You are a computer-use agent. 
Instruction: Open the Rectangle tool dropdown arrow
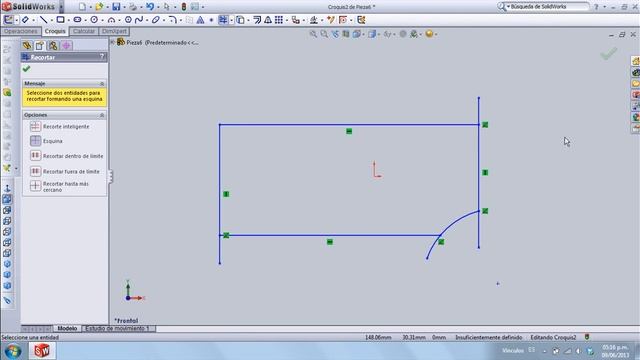pos(68,20)
